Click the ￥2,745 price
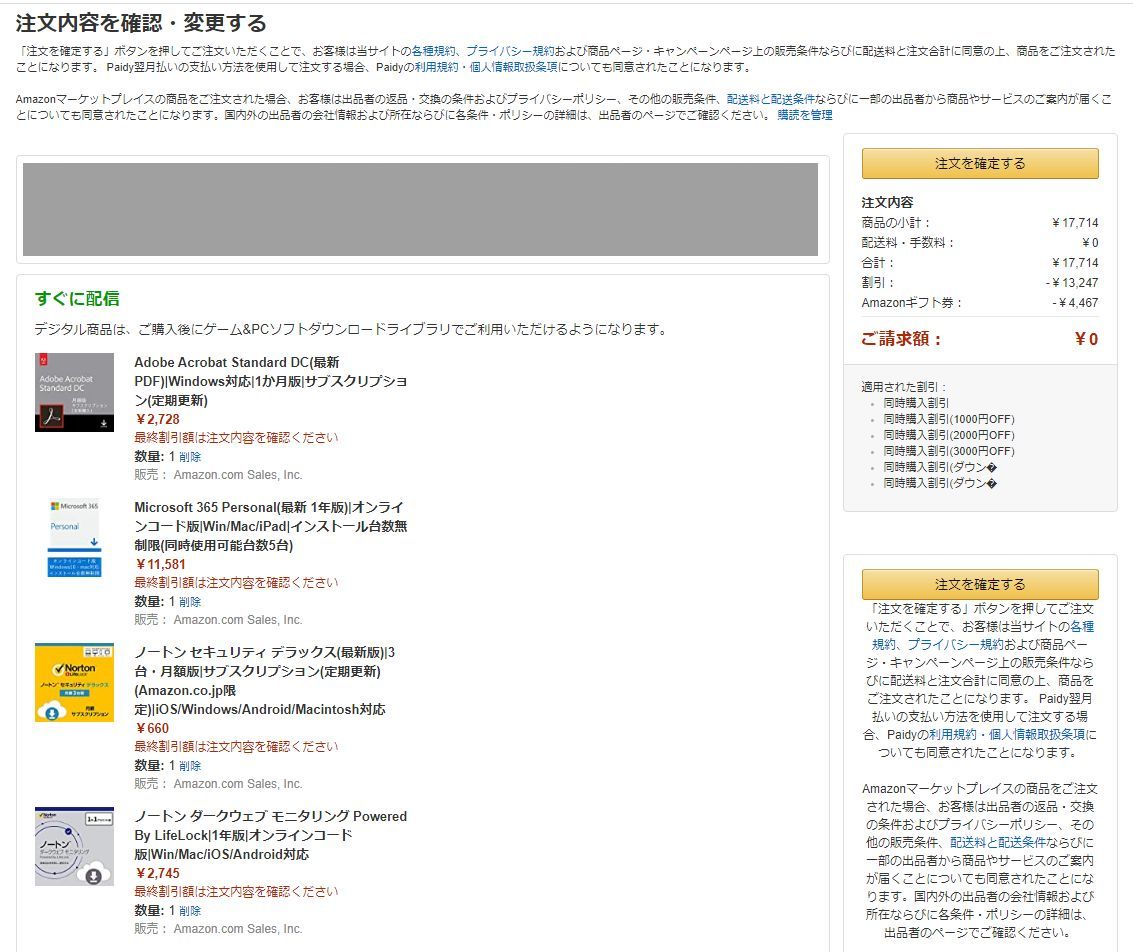The width and height of the screenshot is (1133, 952). (158, 874)
